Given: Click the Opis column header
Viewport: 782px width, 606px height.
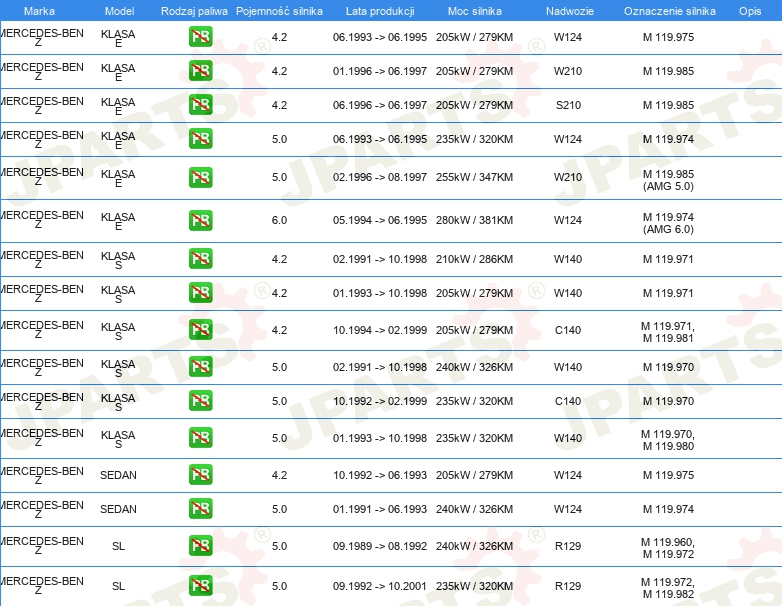Looking at the screenshot, I should (x=750, y=11).
